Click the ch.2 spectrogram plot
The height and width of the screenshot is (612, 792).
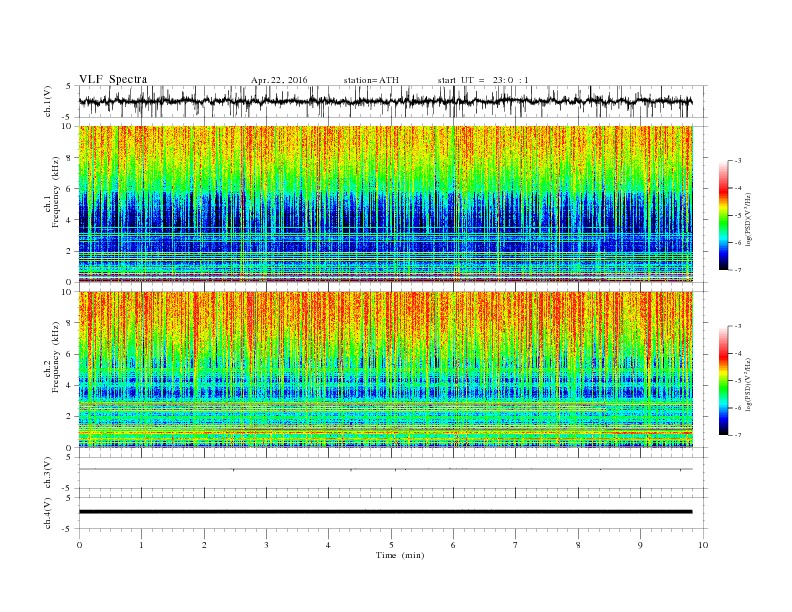pyautogui.click(x=386, y=369)
